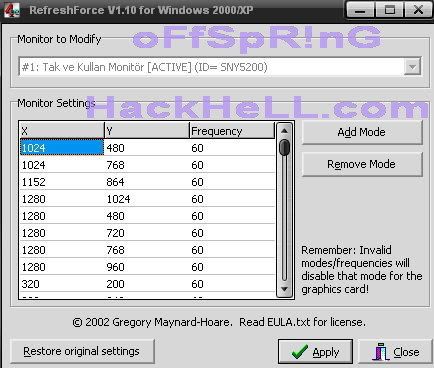The image size is (434, 368).
Task: Select the 1280 x 768 mode row
Action: (x=147, y=250)
